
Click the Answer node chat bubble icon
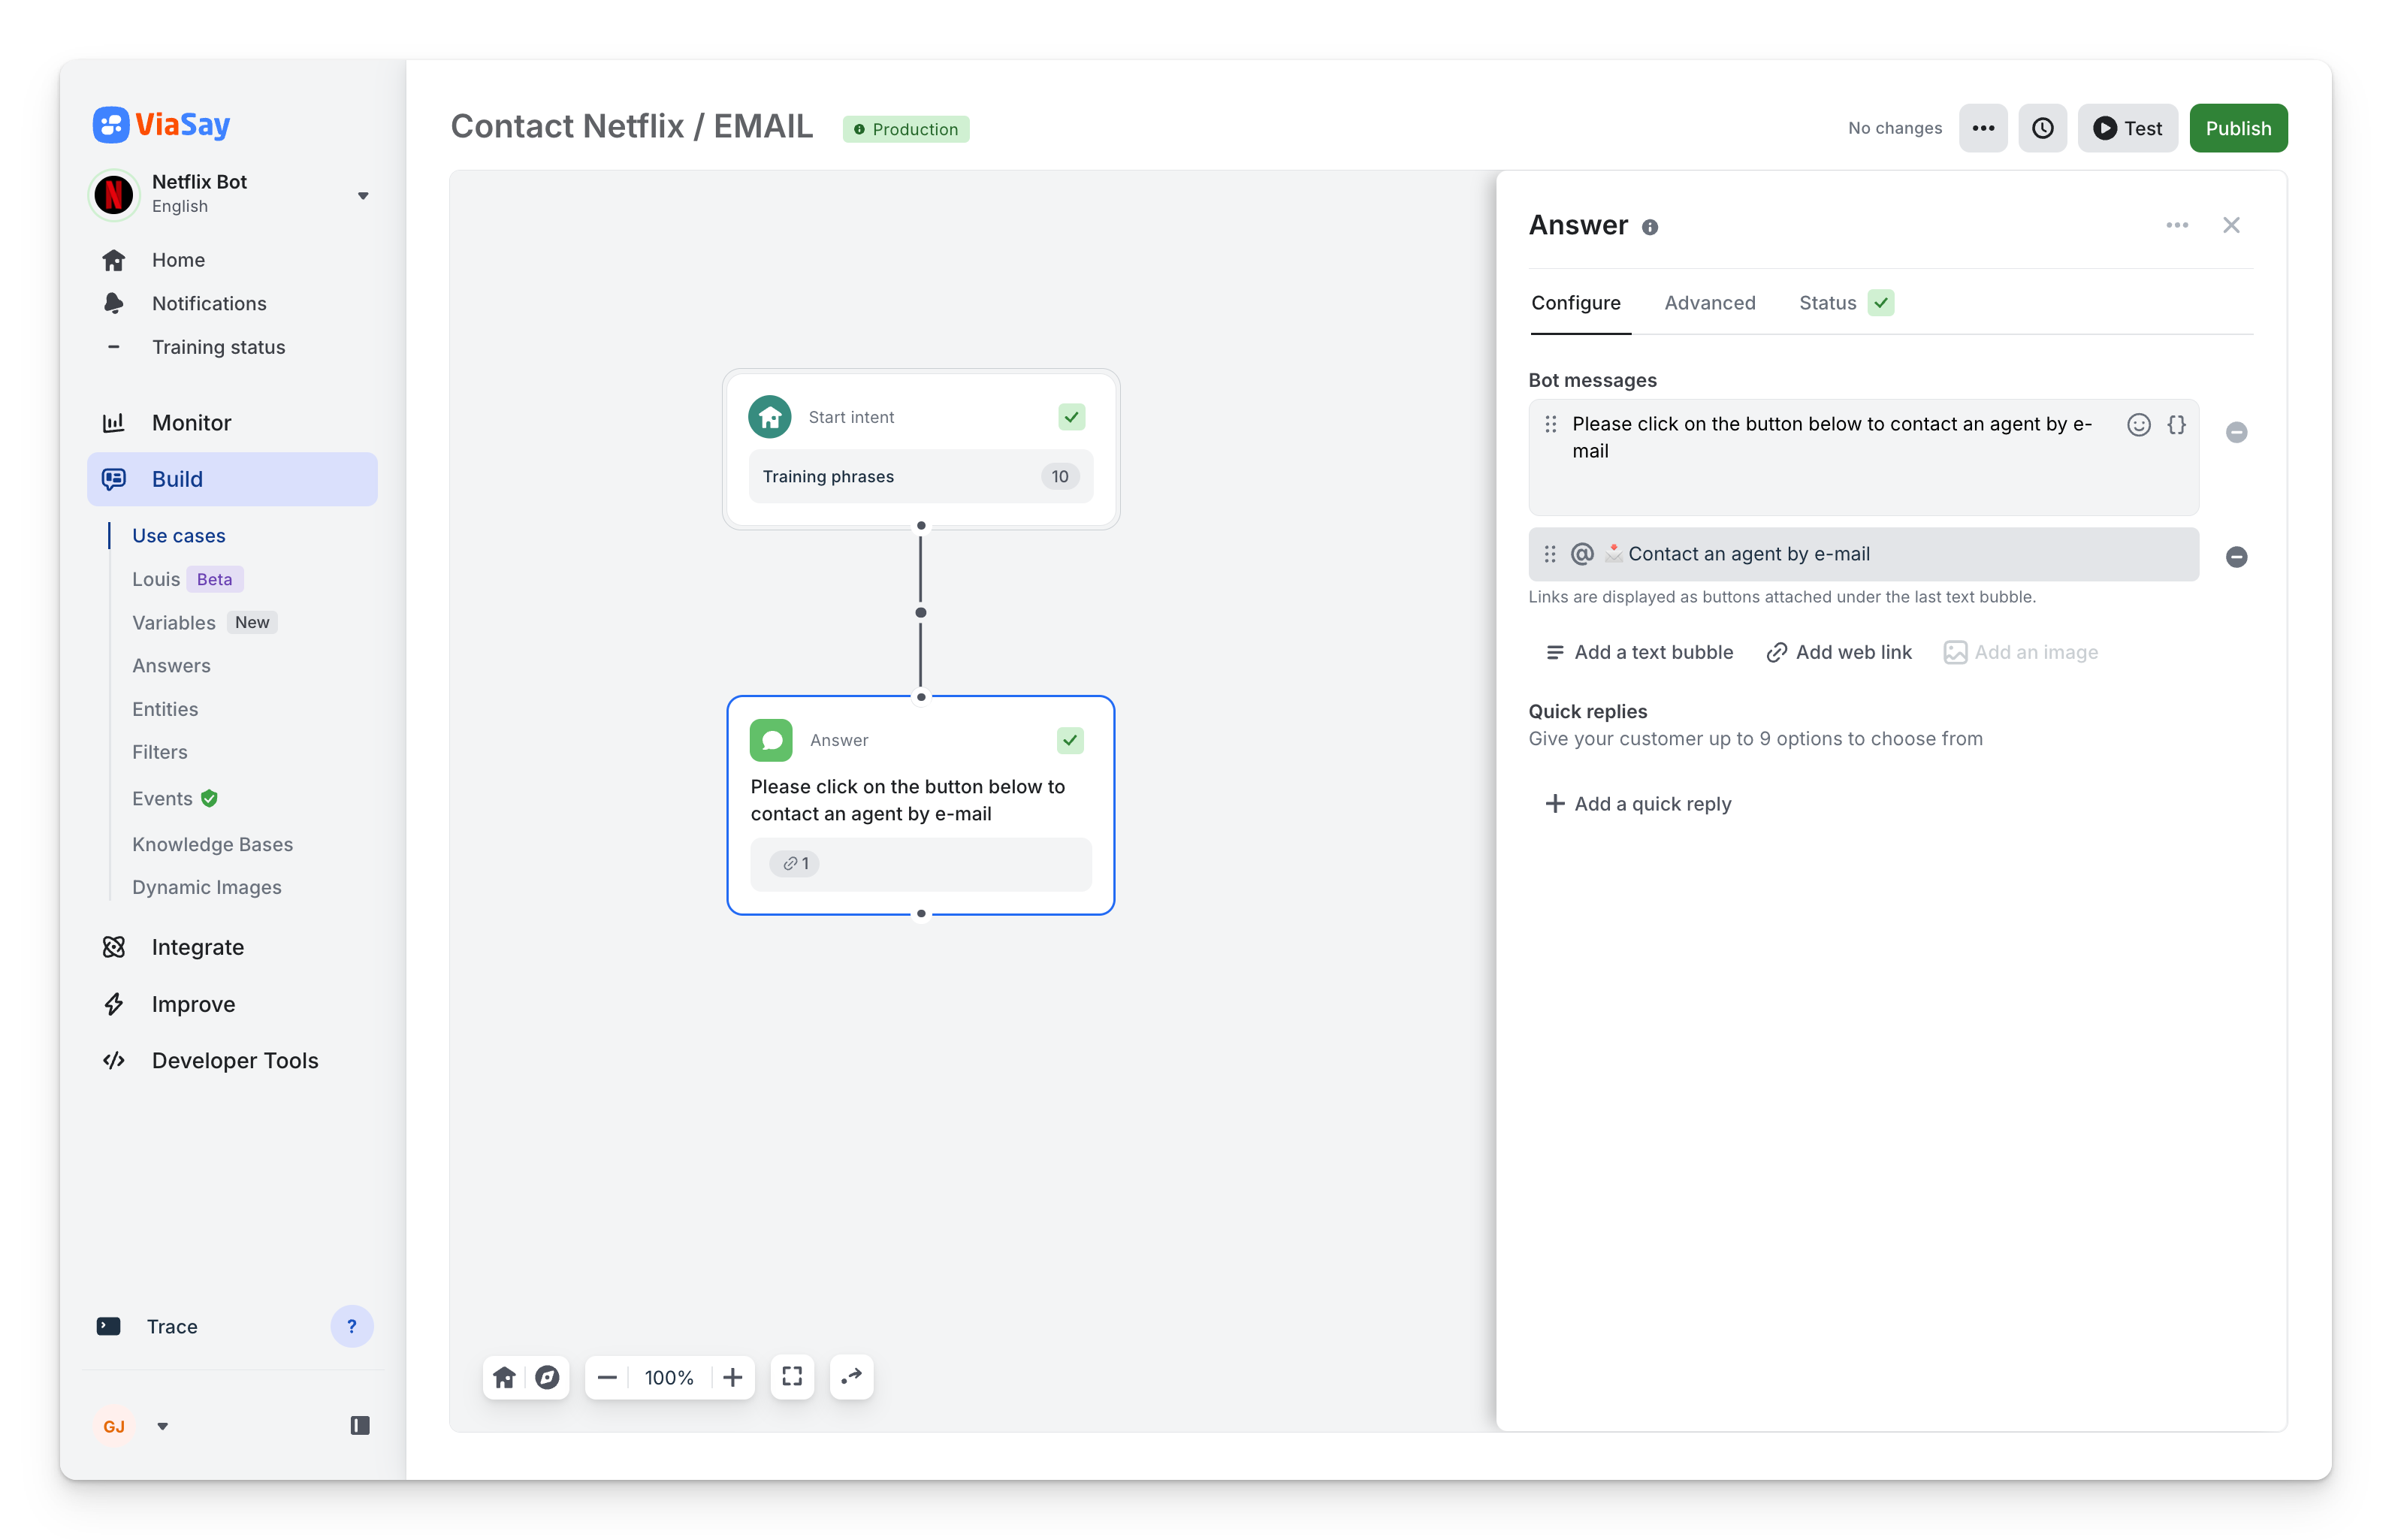coord(771,740)
